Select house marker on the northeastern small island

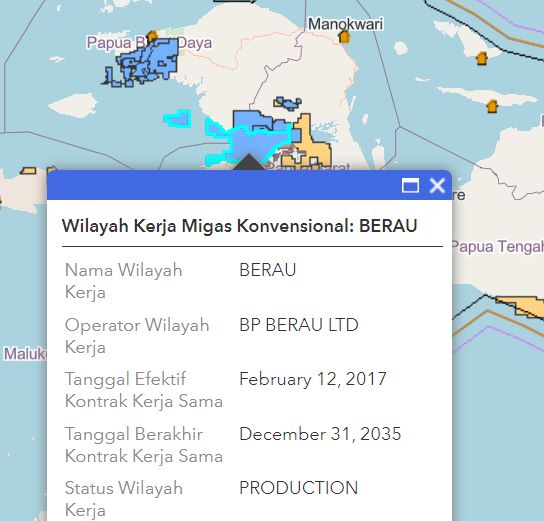482,58
